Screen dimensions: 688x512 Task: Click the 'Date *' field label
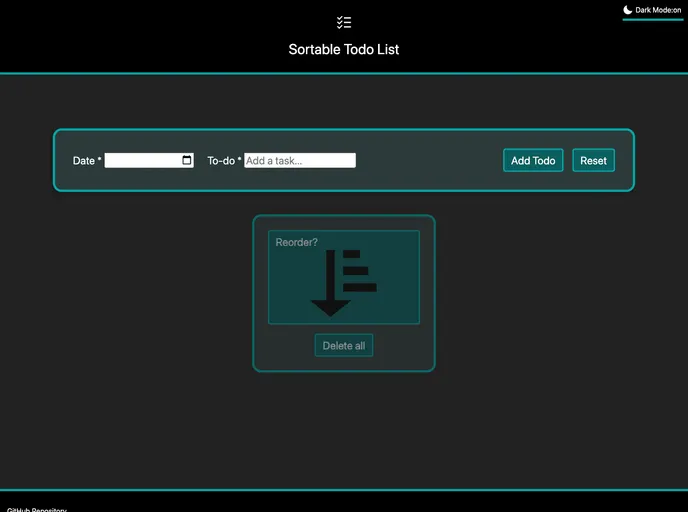point(87,161)
